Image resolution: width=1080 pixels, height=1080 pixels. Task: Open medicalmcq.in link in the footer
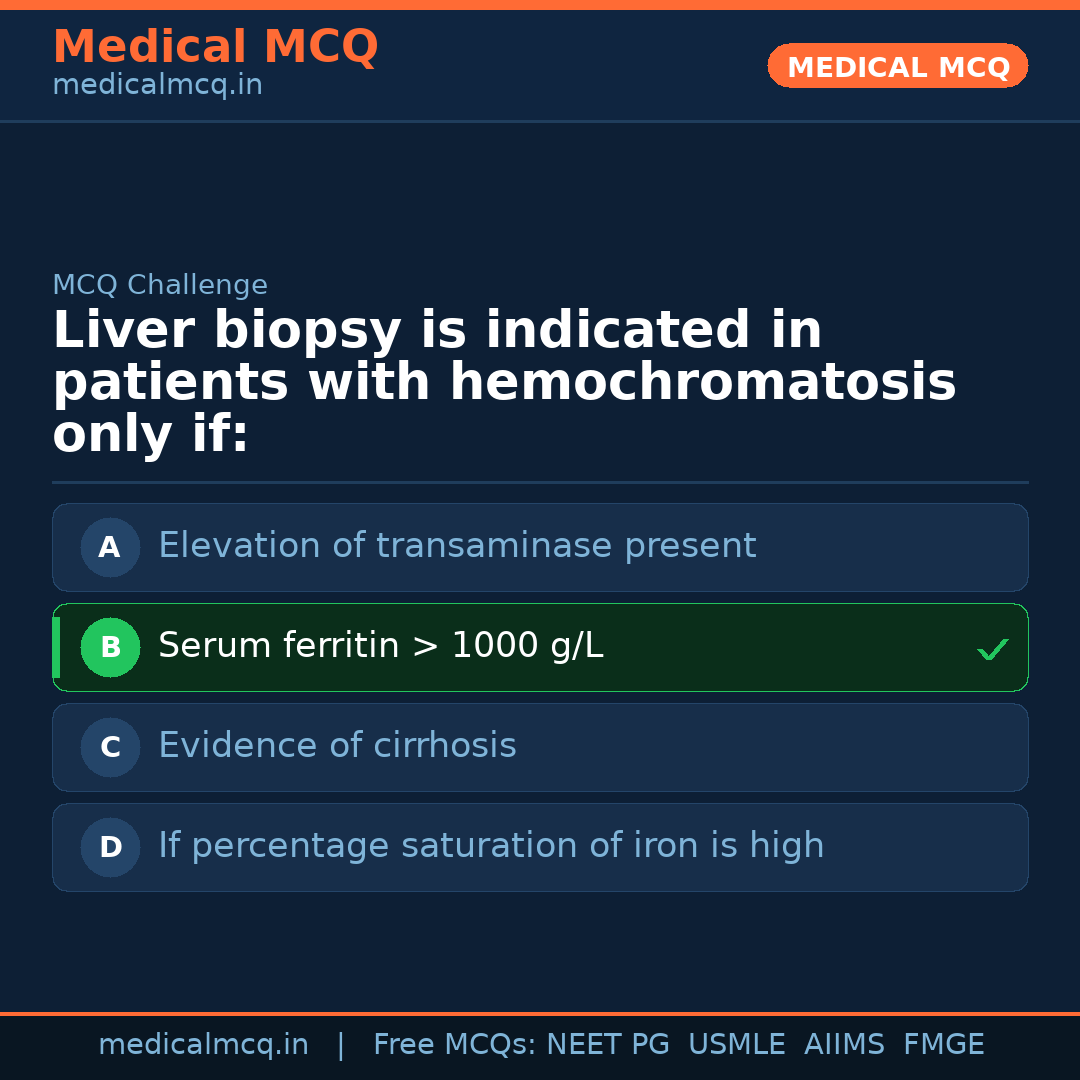point(203,1045)
